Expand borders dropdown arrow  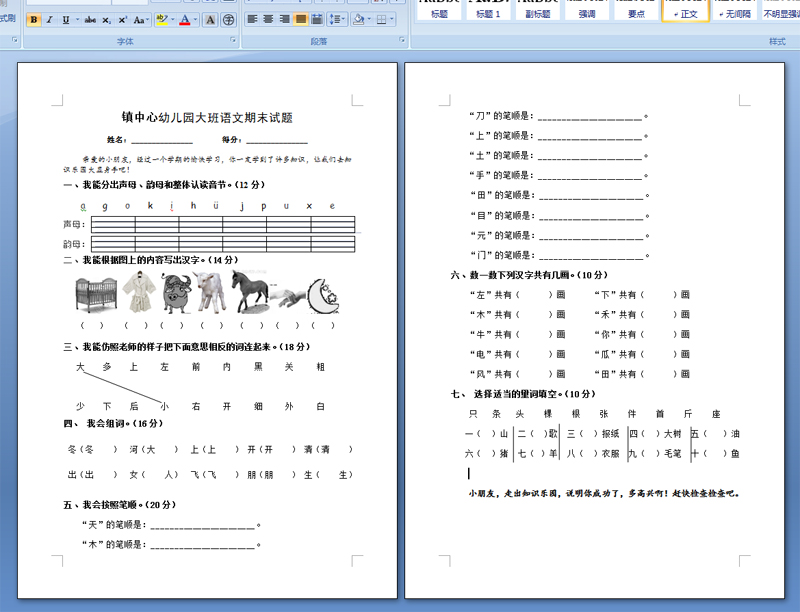coord(392,19)
